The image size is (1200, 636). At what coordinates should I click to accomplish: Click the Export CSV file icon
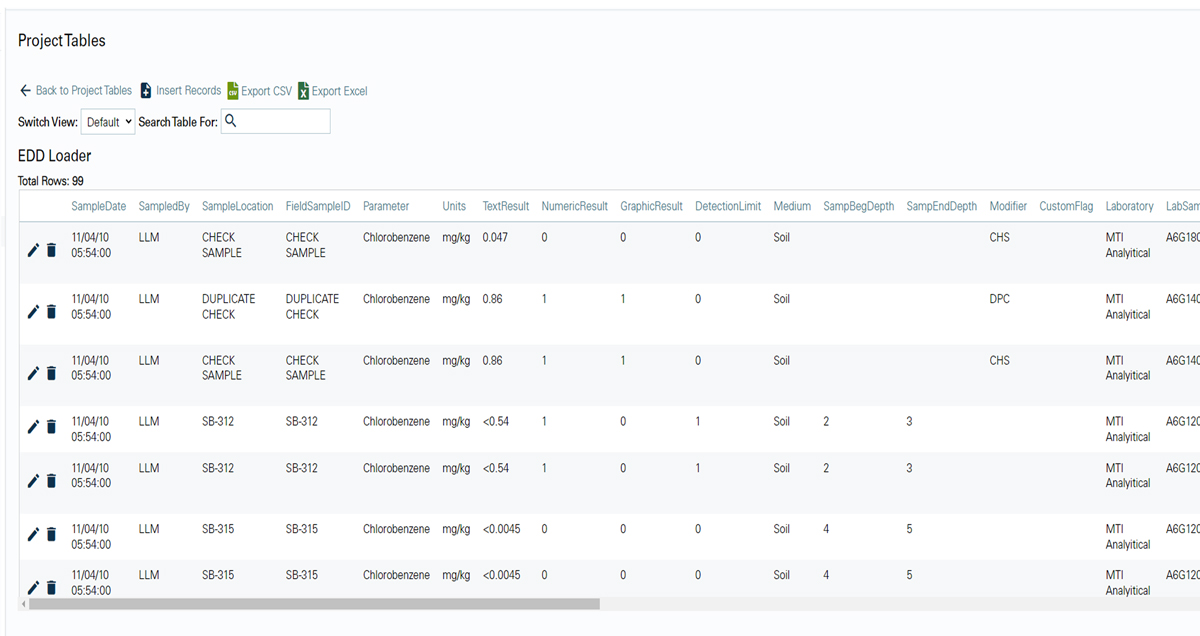(233, 90)
